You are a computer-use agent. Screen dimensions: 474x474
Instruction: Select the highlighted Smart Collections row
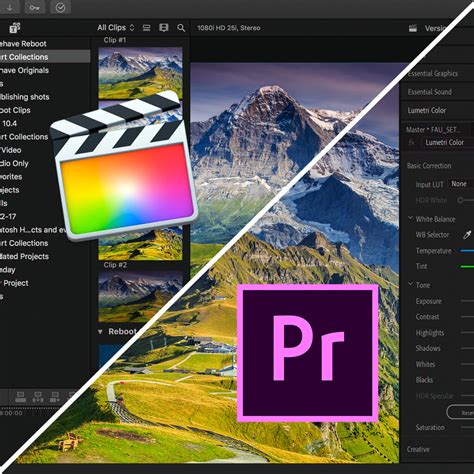[x=45, y=57]
